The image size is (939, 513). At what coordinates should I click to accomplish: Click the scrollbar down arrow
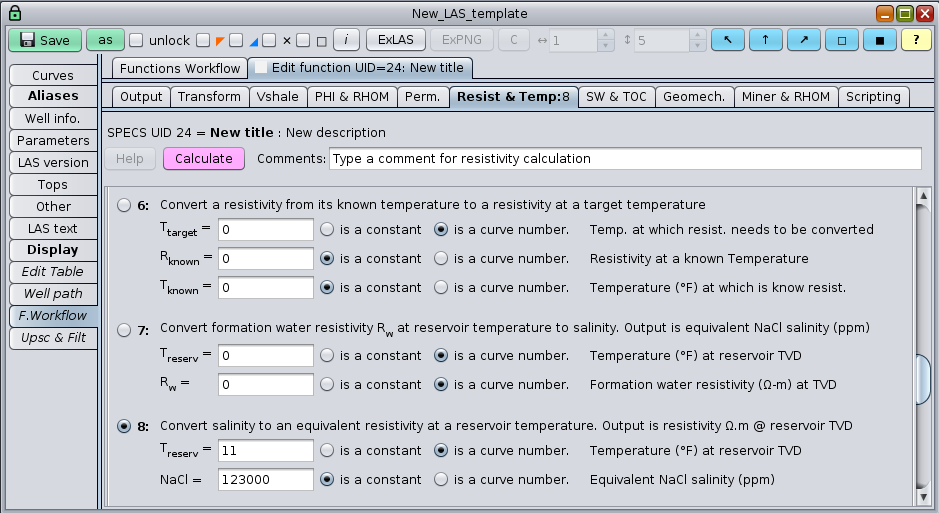pos(923,497)
